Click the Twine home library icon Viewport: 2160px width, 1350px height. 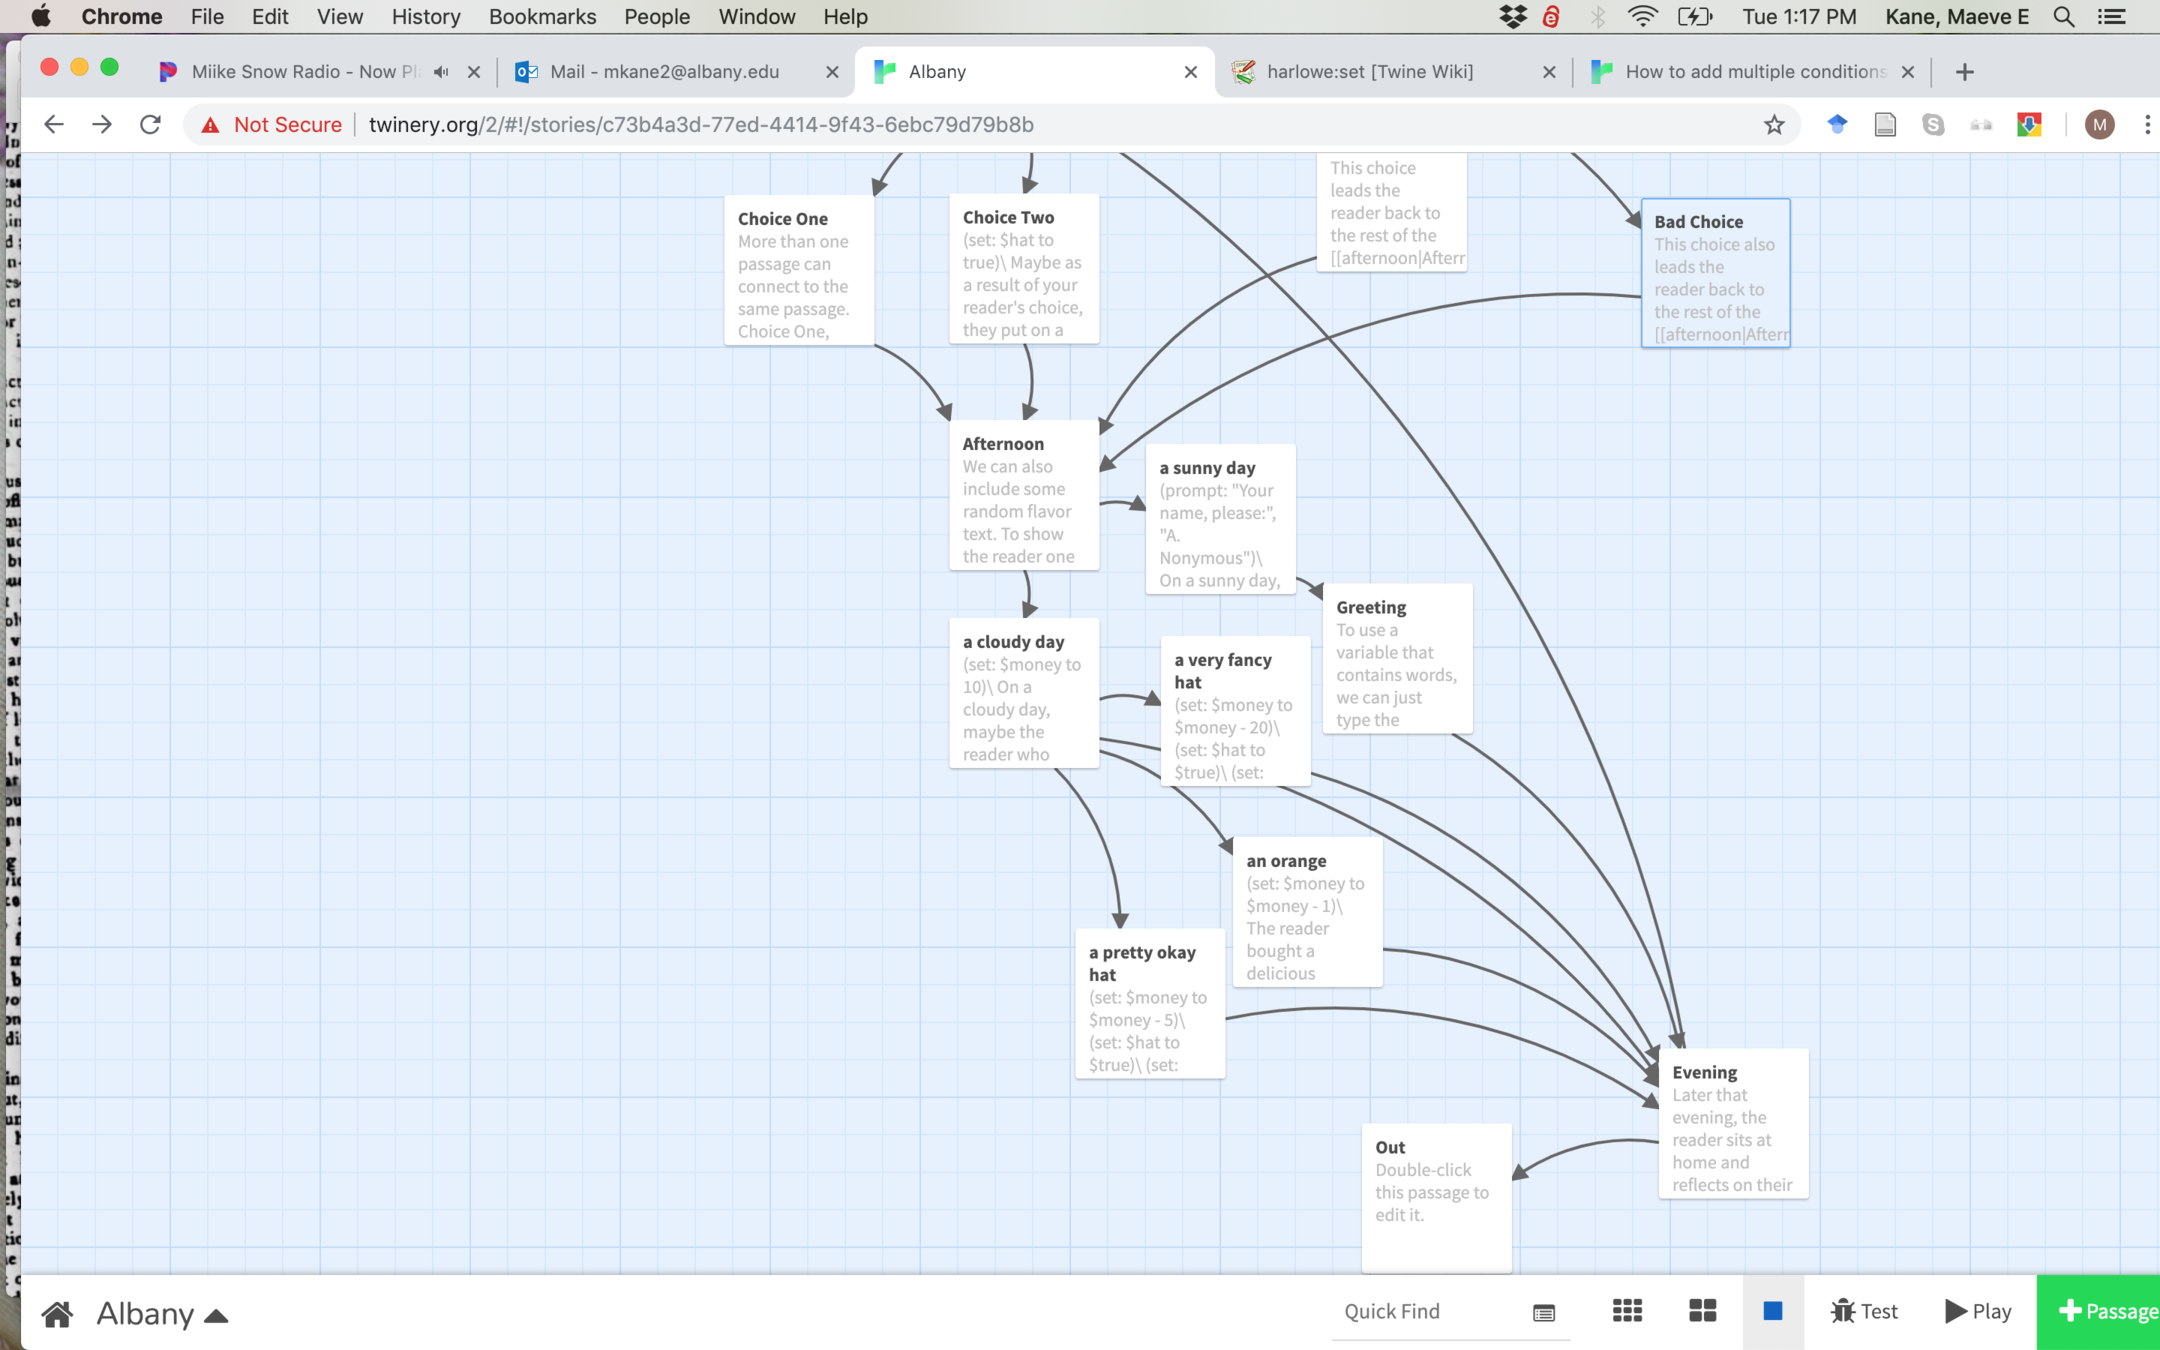pyautogui.click(x=57, y=1313)
